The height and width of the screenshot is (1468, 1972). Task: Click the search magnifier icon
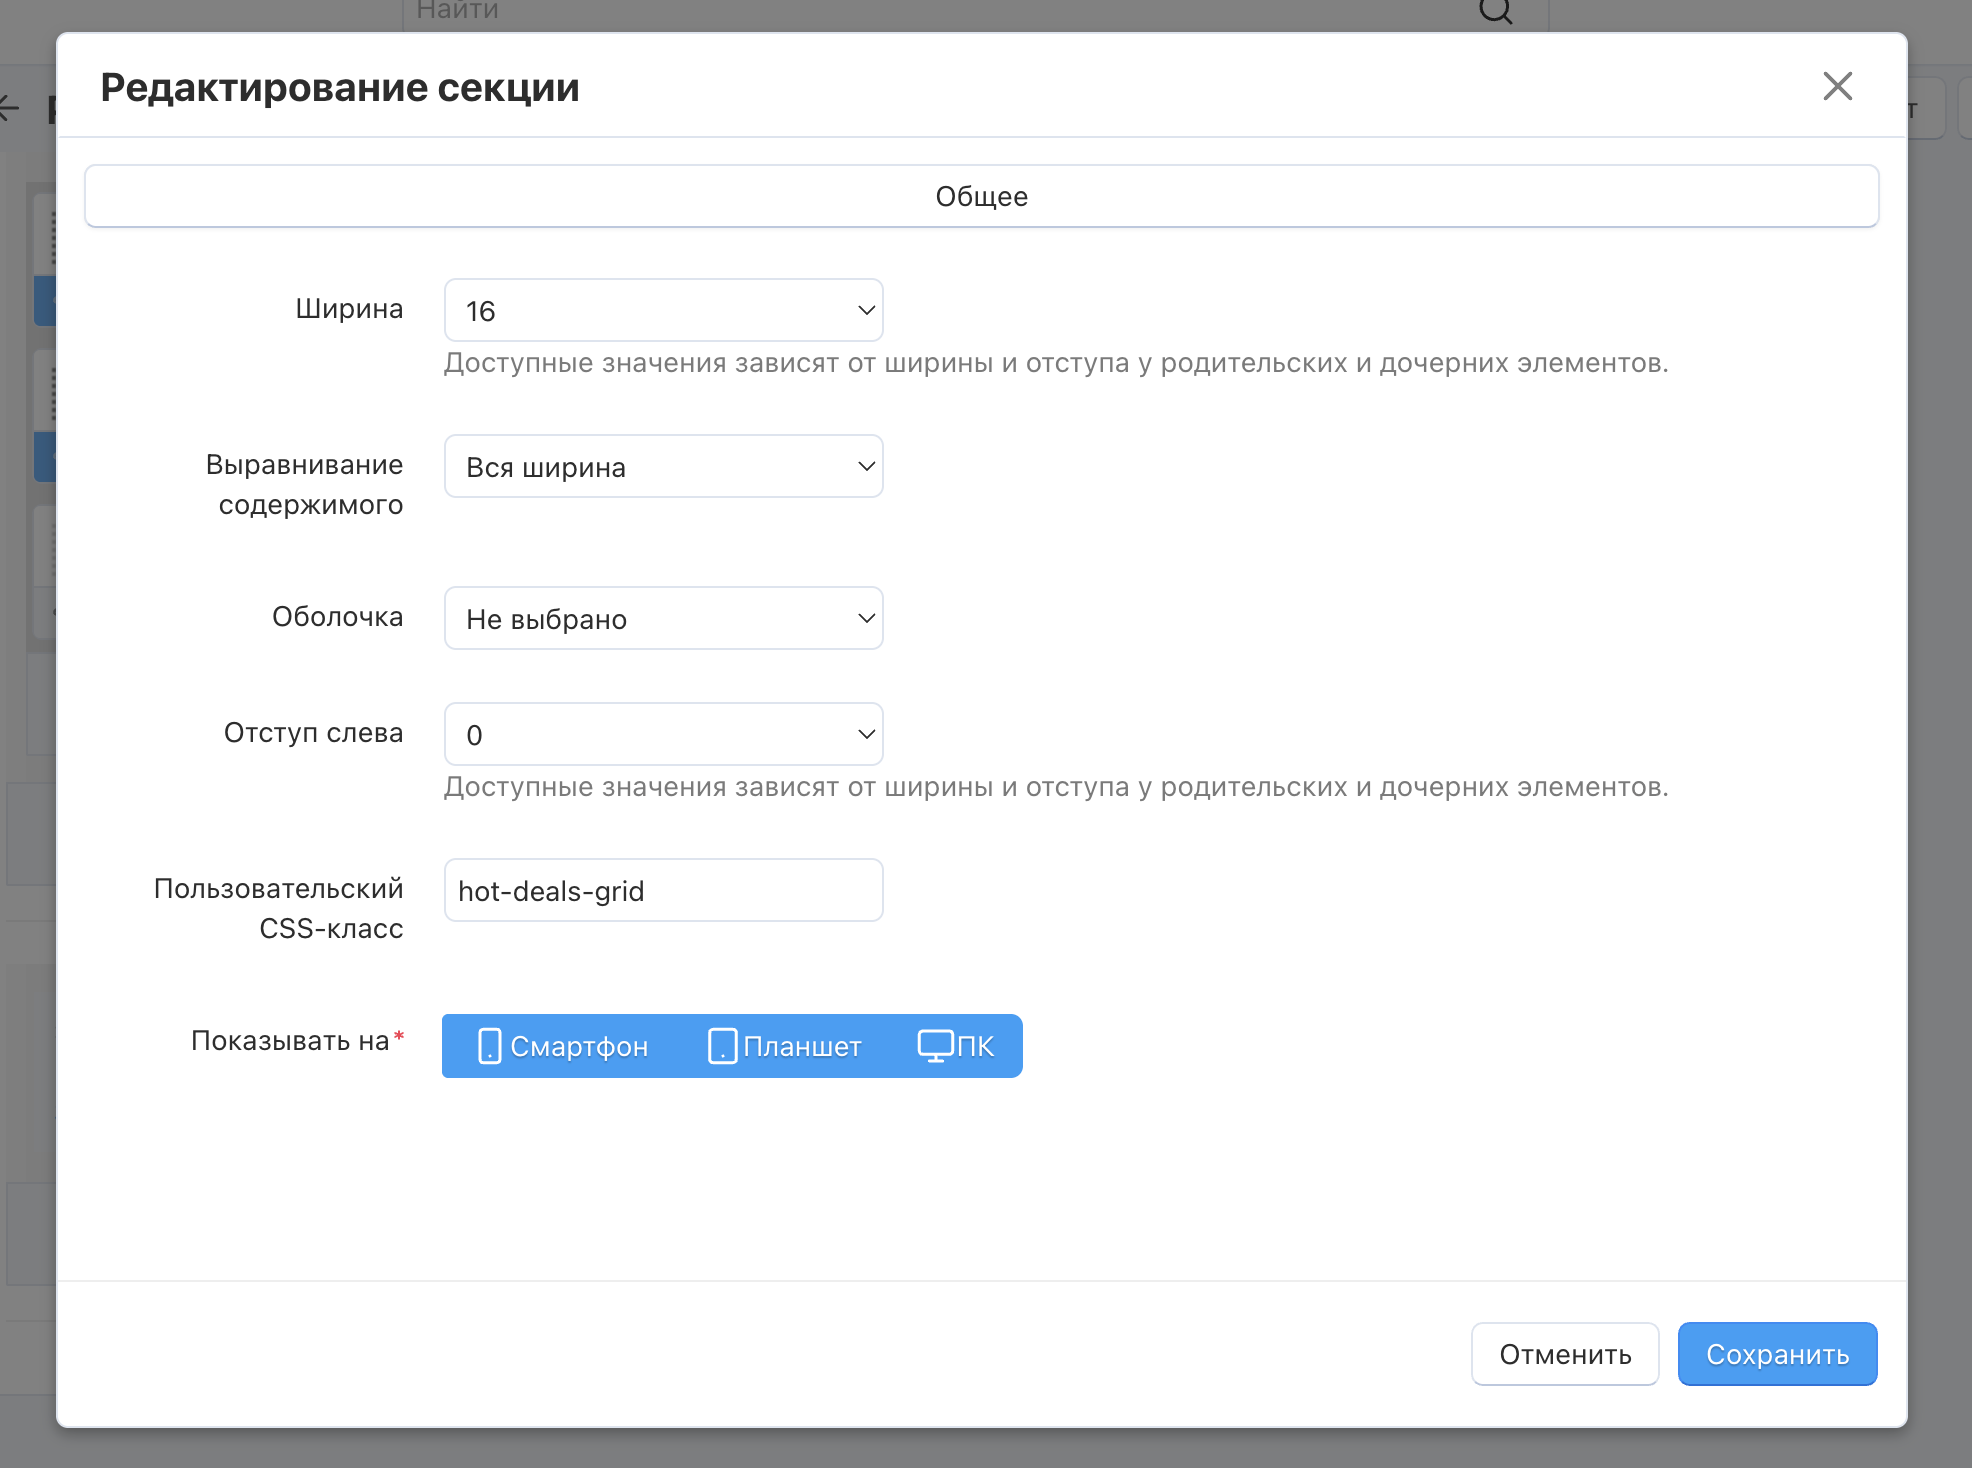click(1495, 12)
